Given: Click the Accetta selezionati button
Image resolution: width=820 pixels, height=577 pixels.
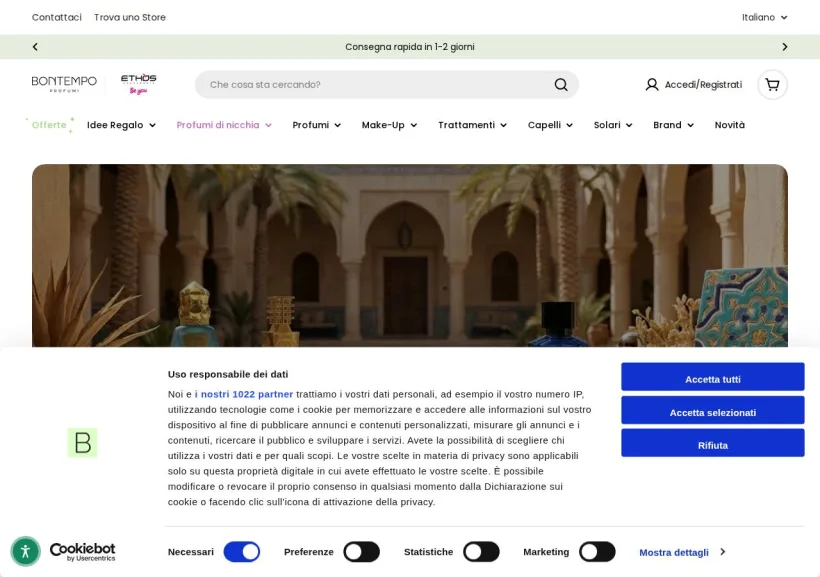Looking at the screenshot, I should coord(712,410).
